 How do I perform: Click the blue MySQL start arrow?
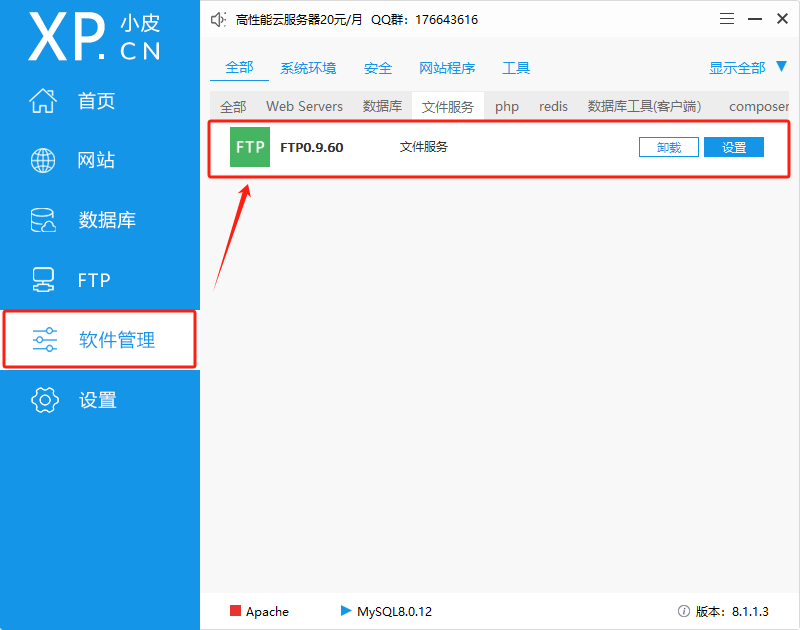(346, 611)
